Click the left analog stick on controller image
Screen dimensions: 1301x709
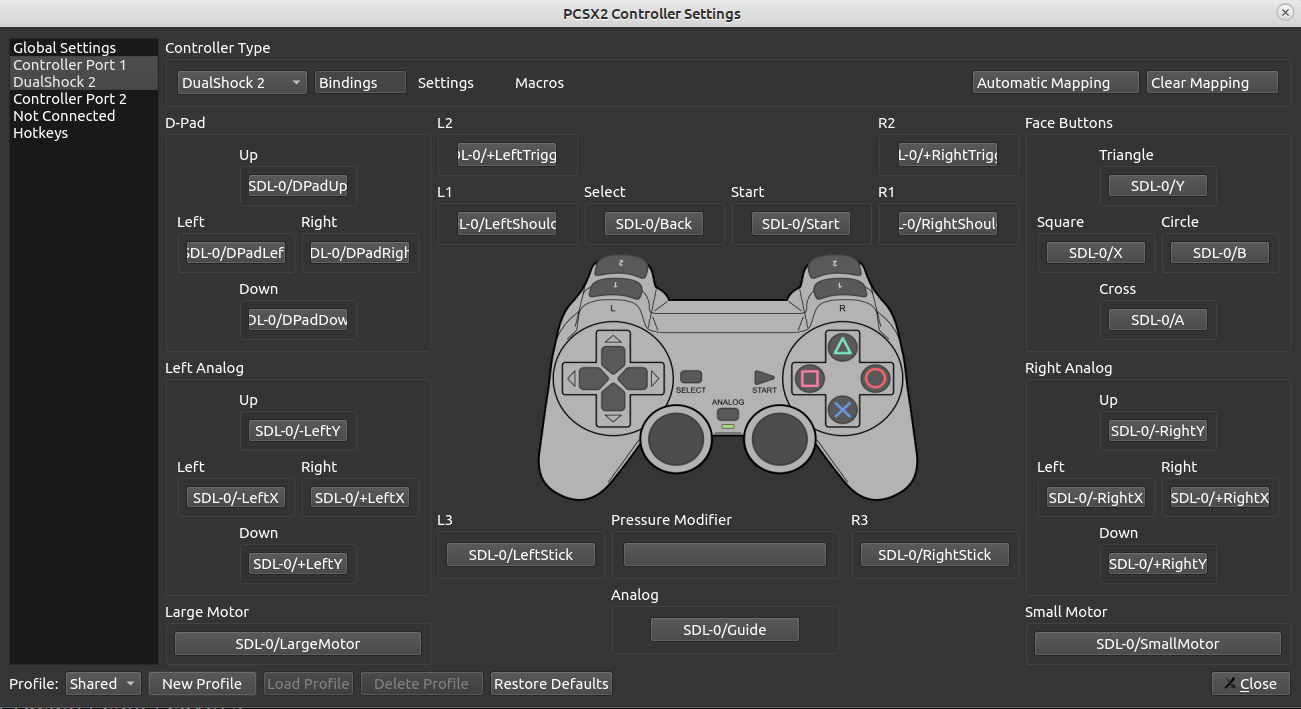676,438
